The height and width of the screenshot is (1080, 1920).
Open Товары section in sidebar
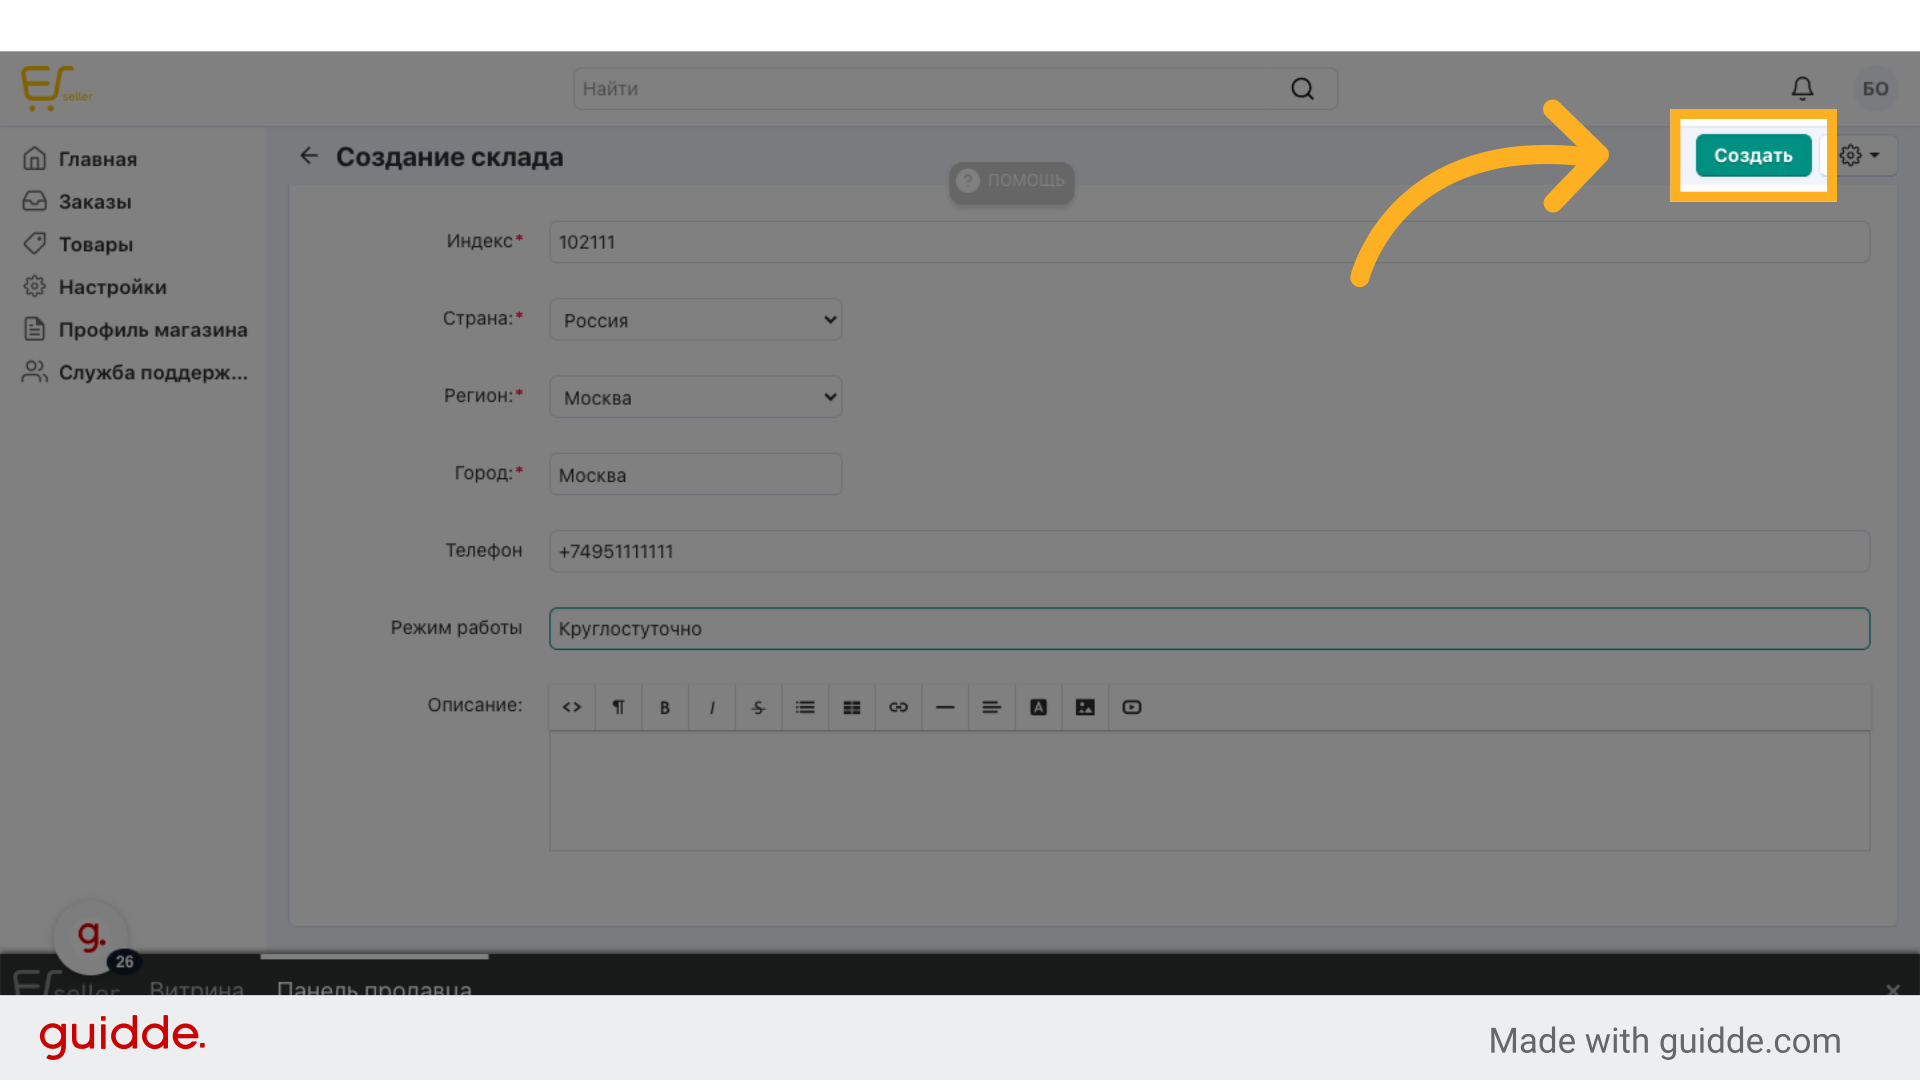coord(95,244)
